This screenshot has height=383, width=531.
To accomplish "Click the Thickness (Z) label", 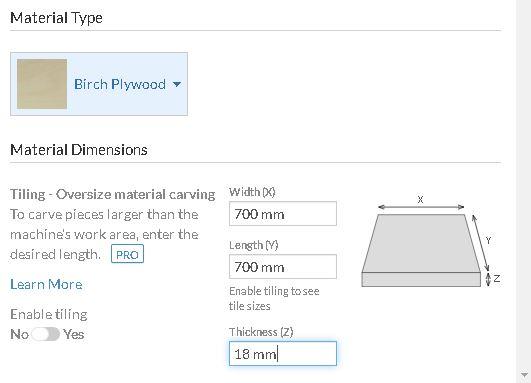I will point(261,332).
